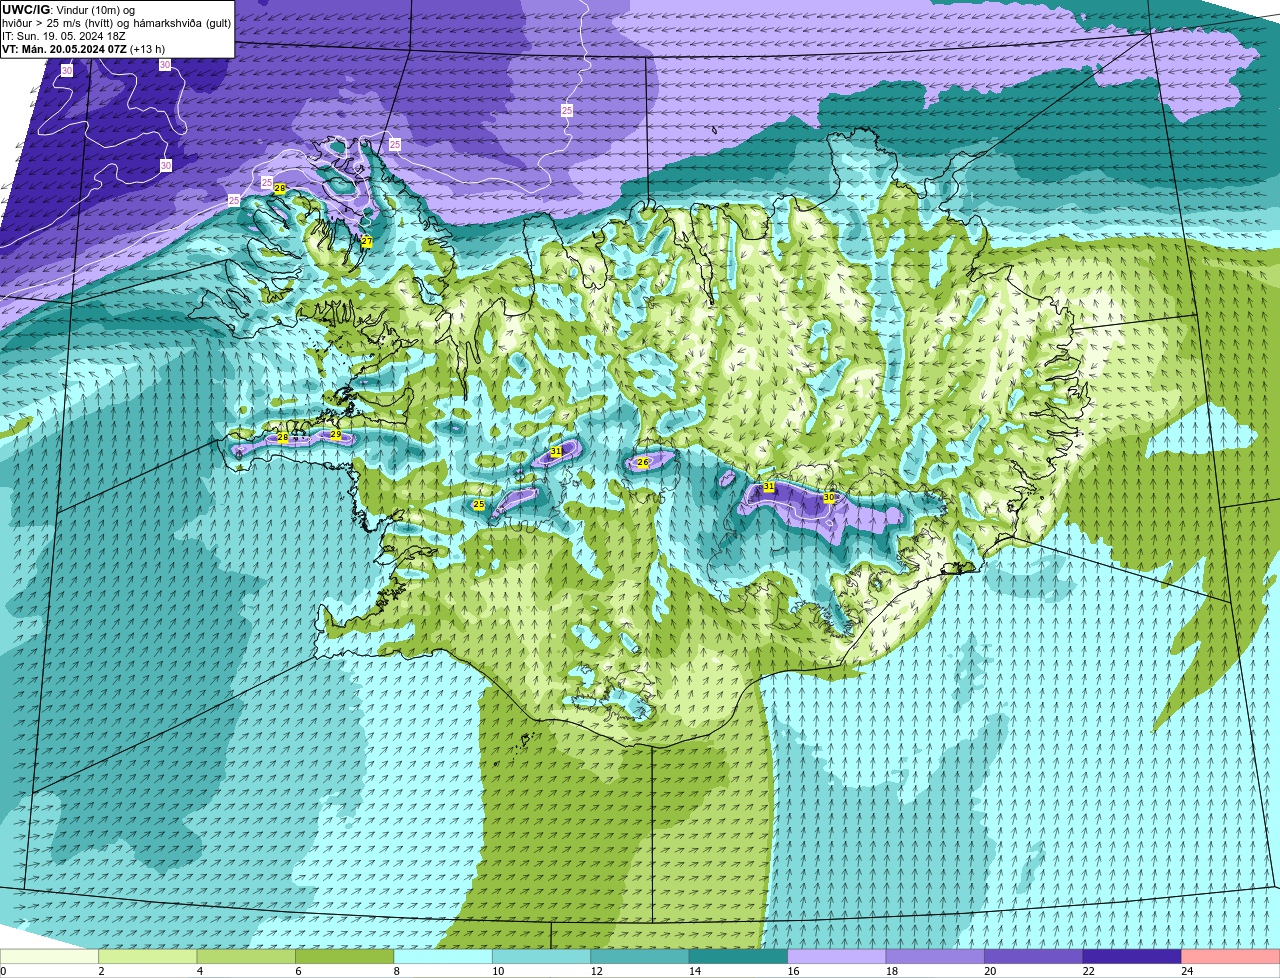
Task: Click the legend scale tick label "10"
Action: coord(498,971)
